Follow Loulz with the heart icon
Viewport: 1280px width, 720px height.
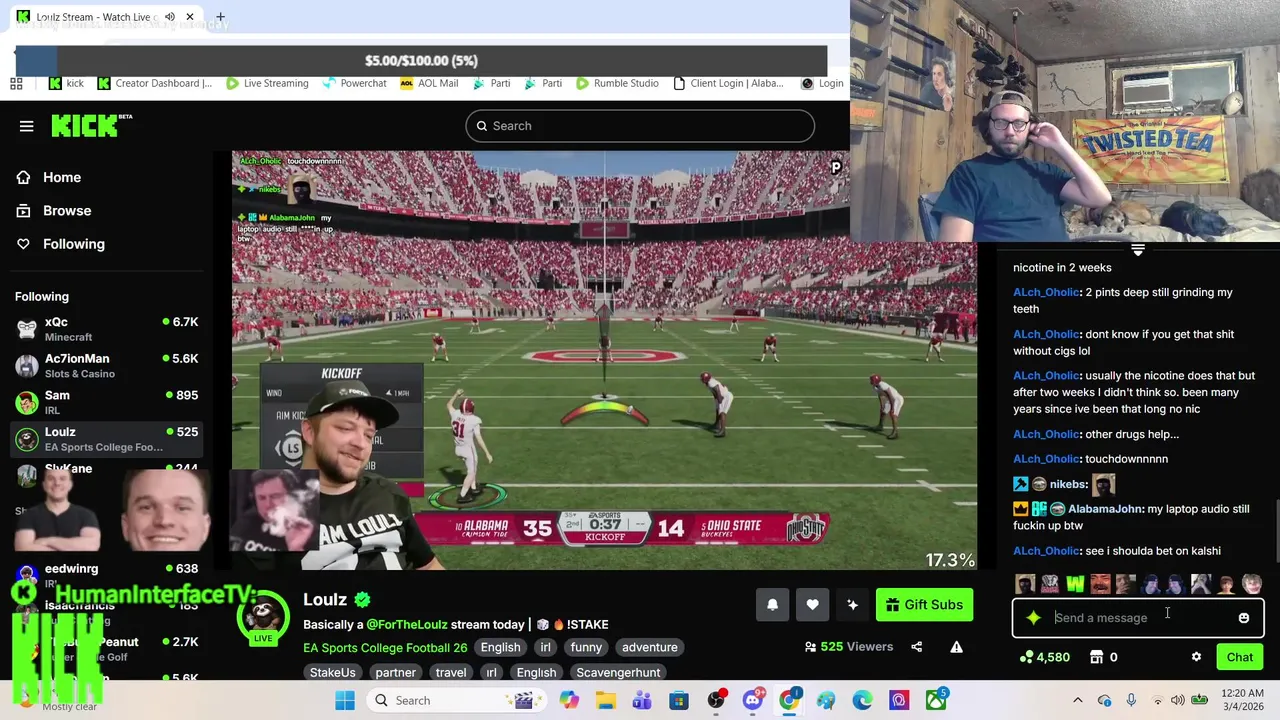click(x=812, y=605)
